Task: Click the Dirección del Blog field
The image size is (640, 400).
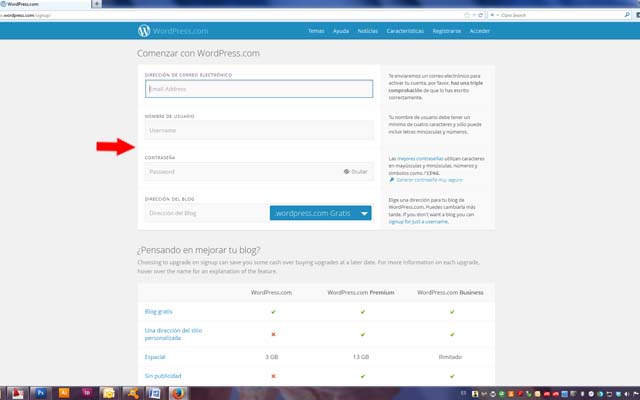Action: click(205, 213)
